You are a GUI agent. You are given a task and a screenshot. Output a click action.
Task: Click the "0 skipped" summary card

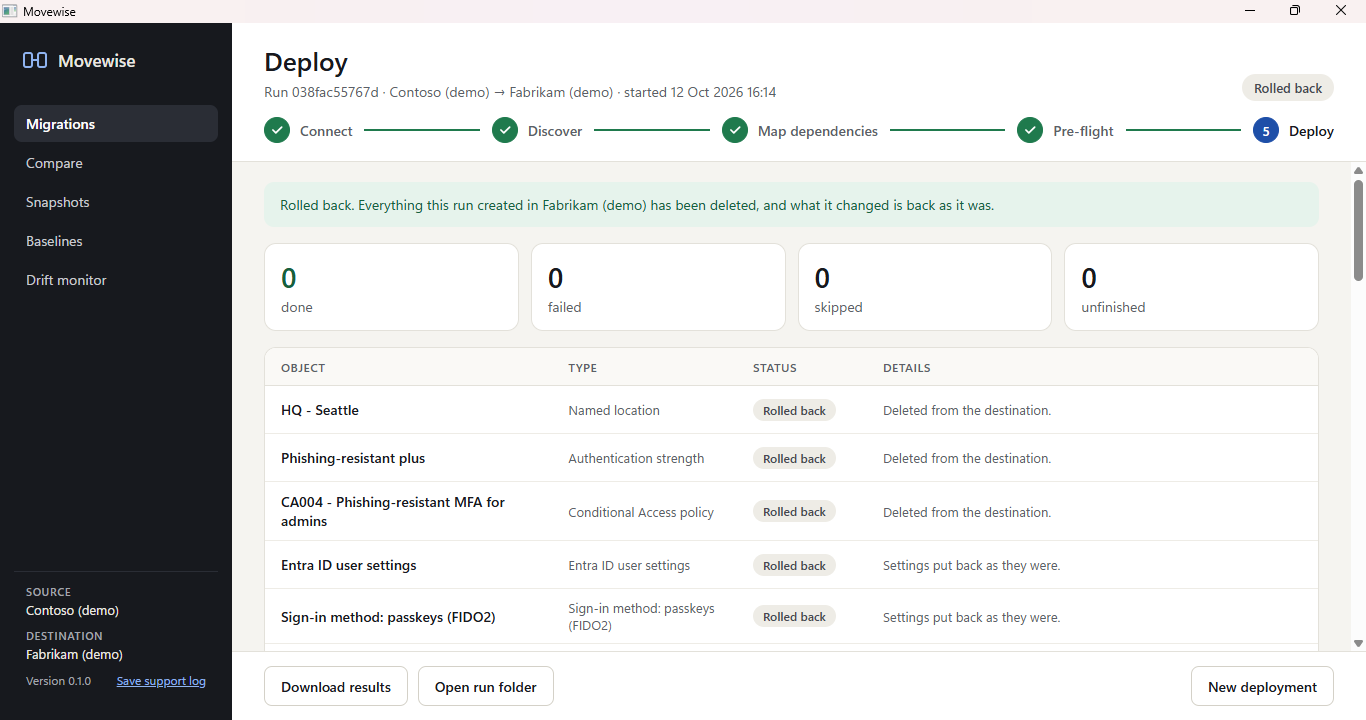pyautogui.click(x=925, y=287)
